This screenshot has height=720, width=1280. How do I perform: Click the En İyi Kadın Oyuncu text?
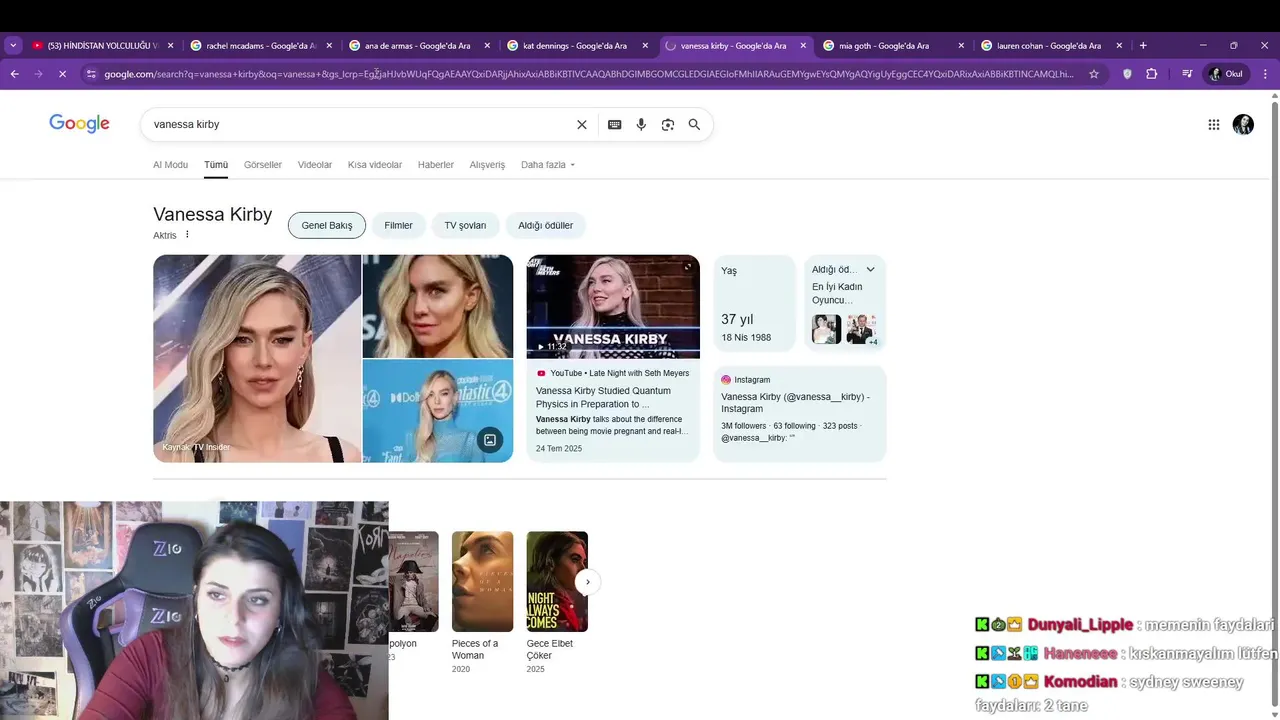tap(837, 293)
